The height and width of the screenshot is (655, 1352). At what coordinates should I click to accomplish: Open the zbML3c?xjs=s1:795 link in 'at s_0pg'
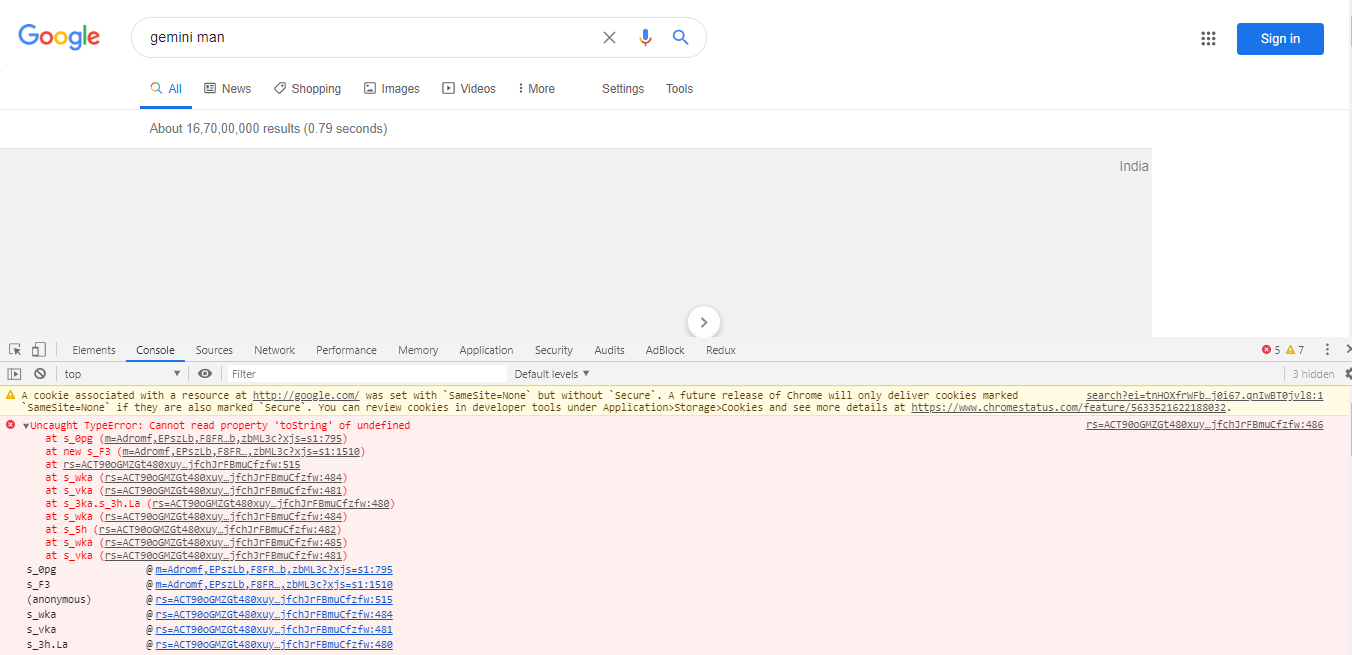coord(225,439)
